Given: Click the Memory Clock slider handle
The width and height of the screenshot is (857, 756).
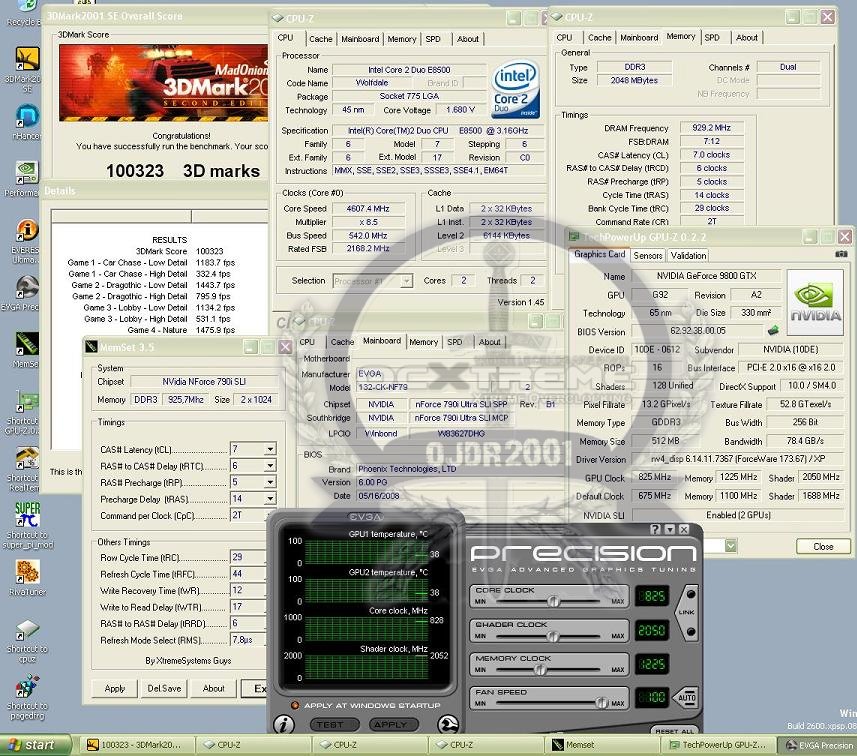Looking at the screenshot, I should tap(540, 670).
